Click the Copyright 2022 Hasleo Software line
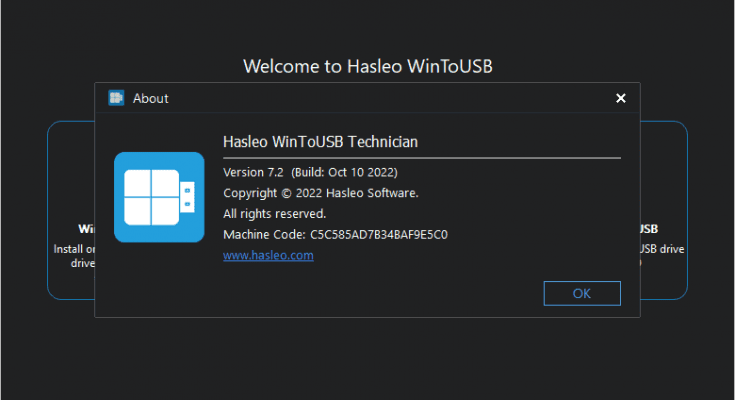 click(x=320, y=193)
